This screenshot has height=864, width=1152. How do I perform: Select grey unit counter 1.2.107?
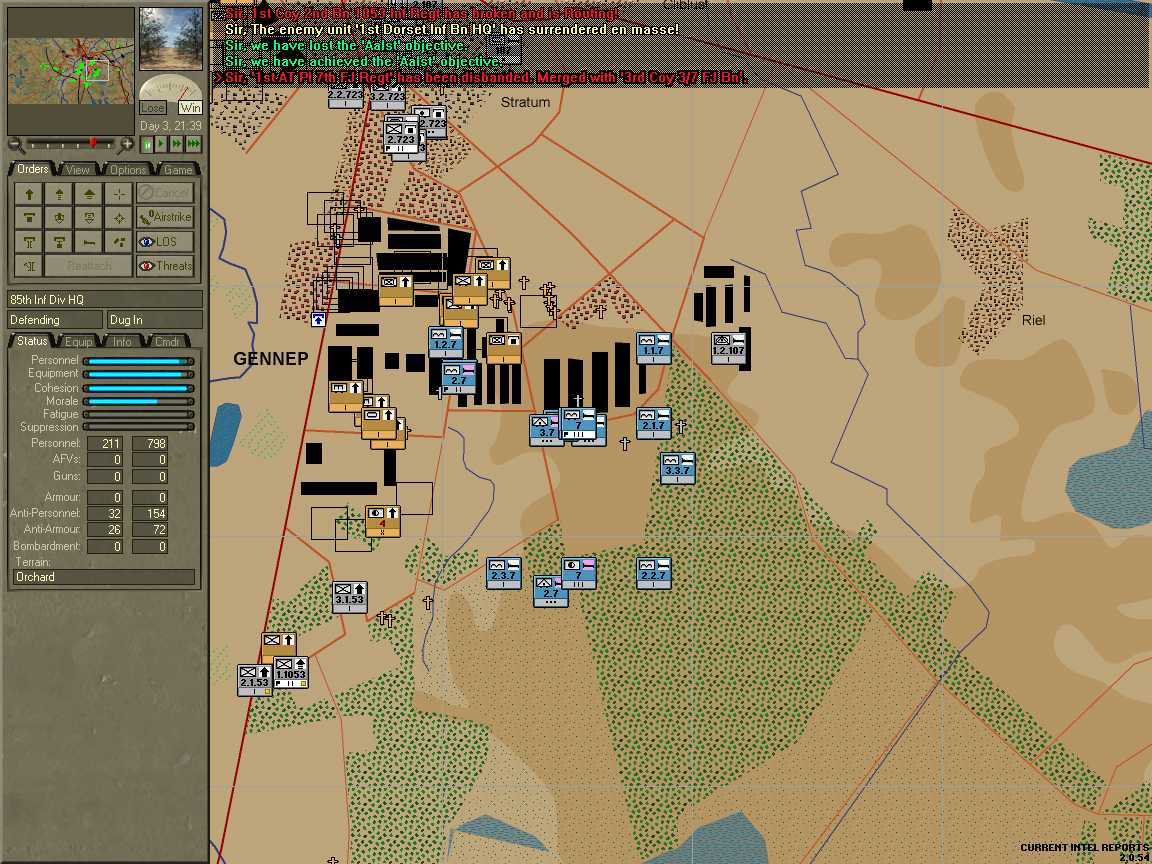tap(729, 348)
